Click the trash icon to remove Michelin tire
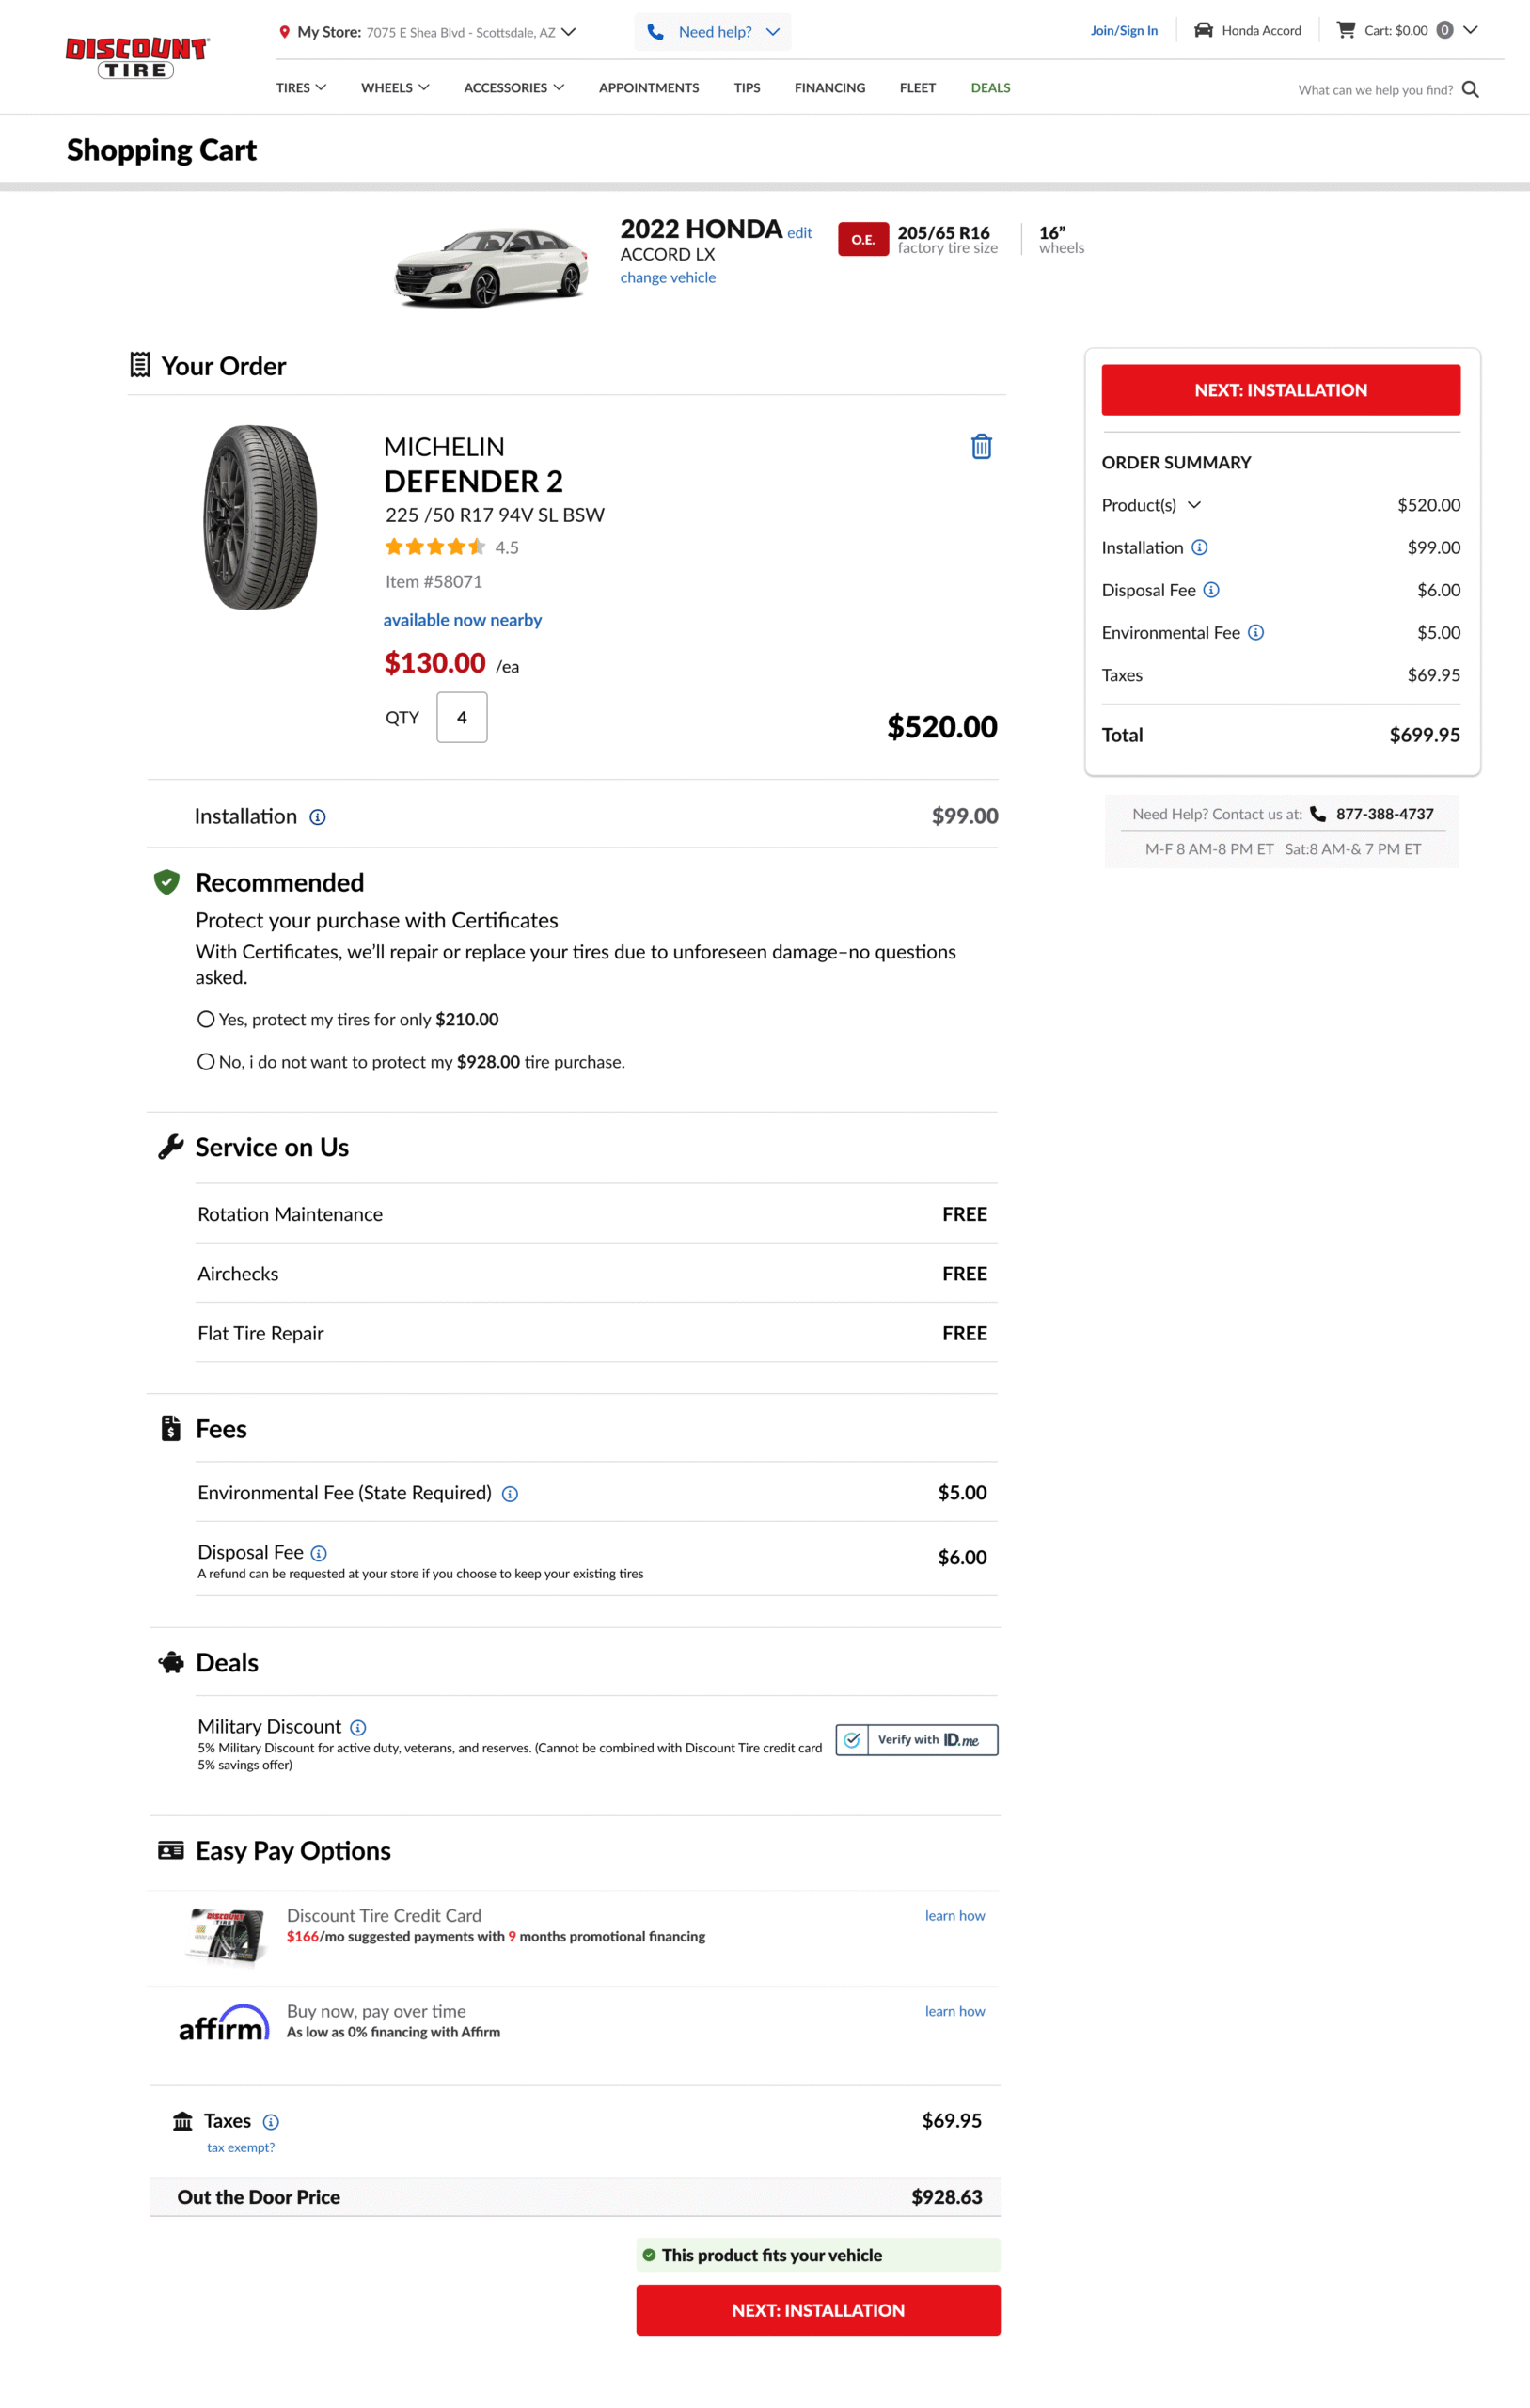 pos(981,447)
